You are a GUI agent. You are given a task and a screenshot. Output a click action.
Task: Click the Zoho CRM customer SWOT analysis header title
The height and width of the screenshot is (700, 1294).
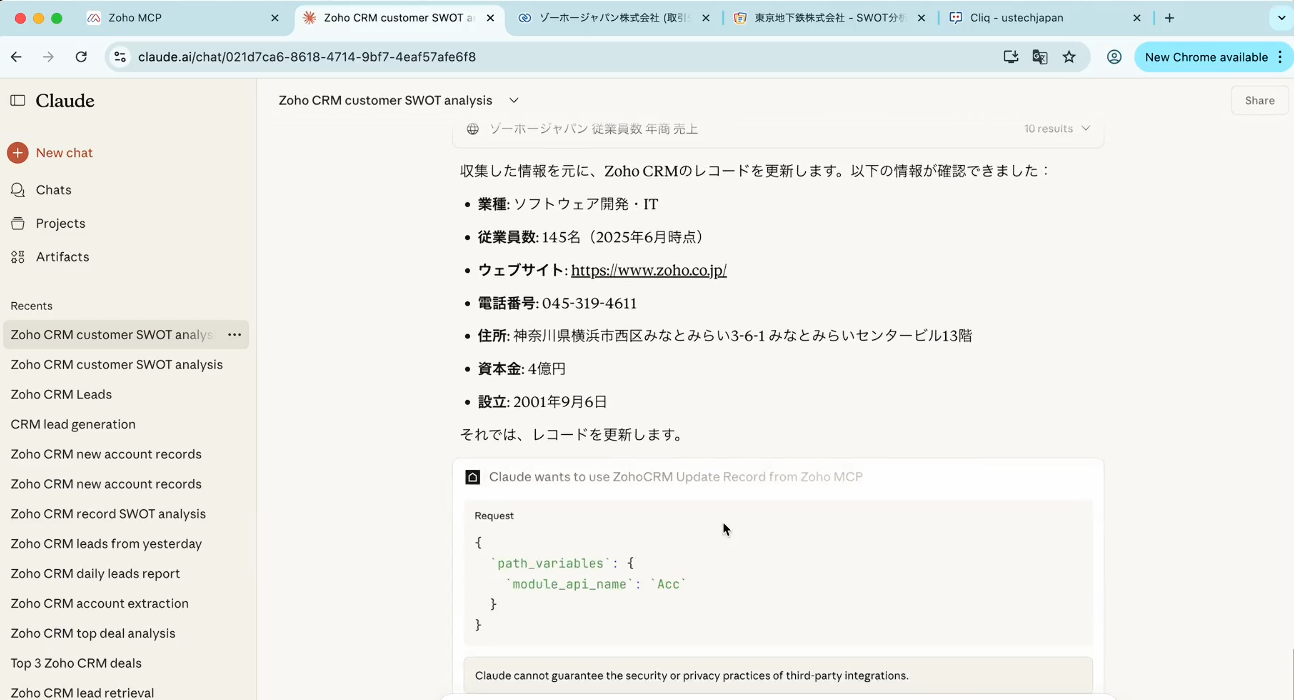pos(386,100)
